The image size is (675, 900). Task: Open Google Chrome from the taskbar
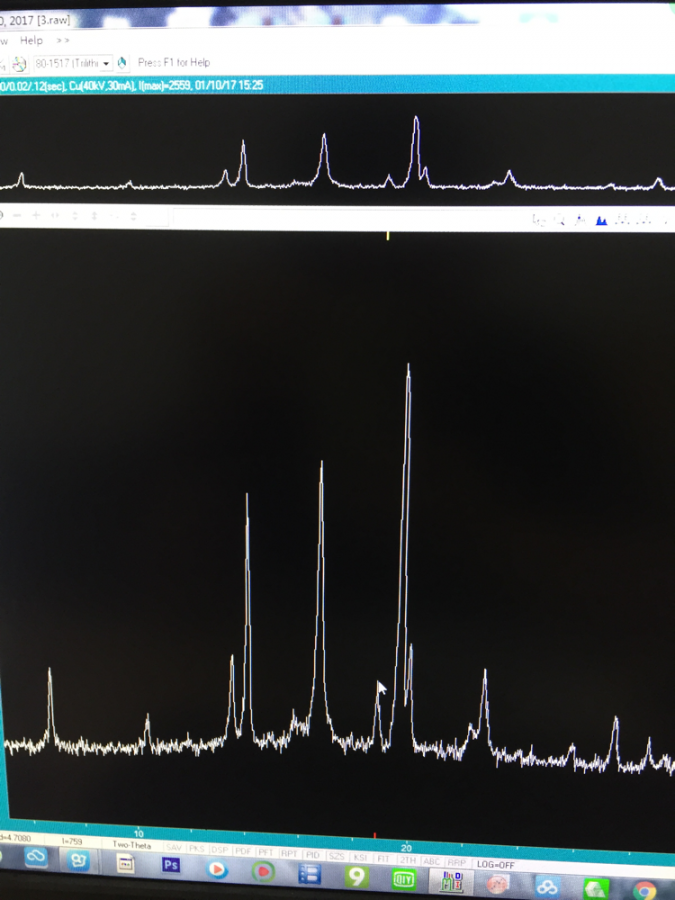click(645, 891)
